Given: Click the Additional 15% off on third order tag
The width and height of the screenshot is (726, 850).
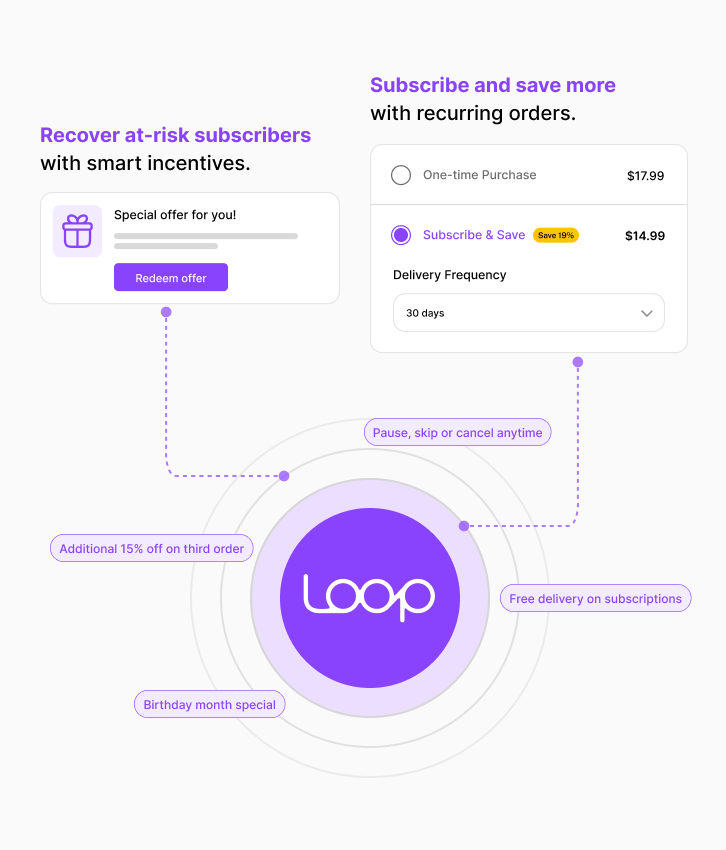Looking at the screenshot, I should click(152, 548).
